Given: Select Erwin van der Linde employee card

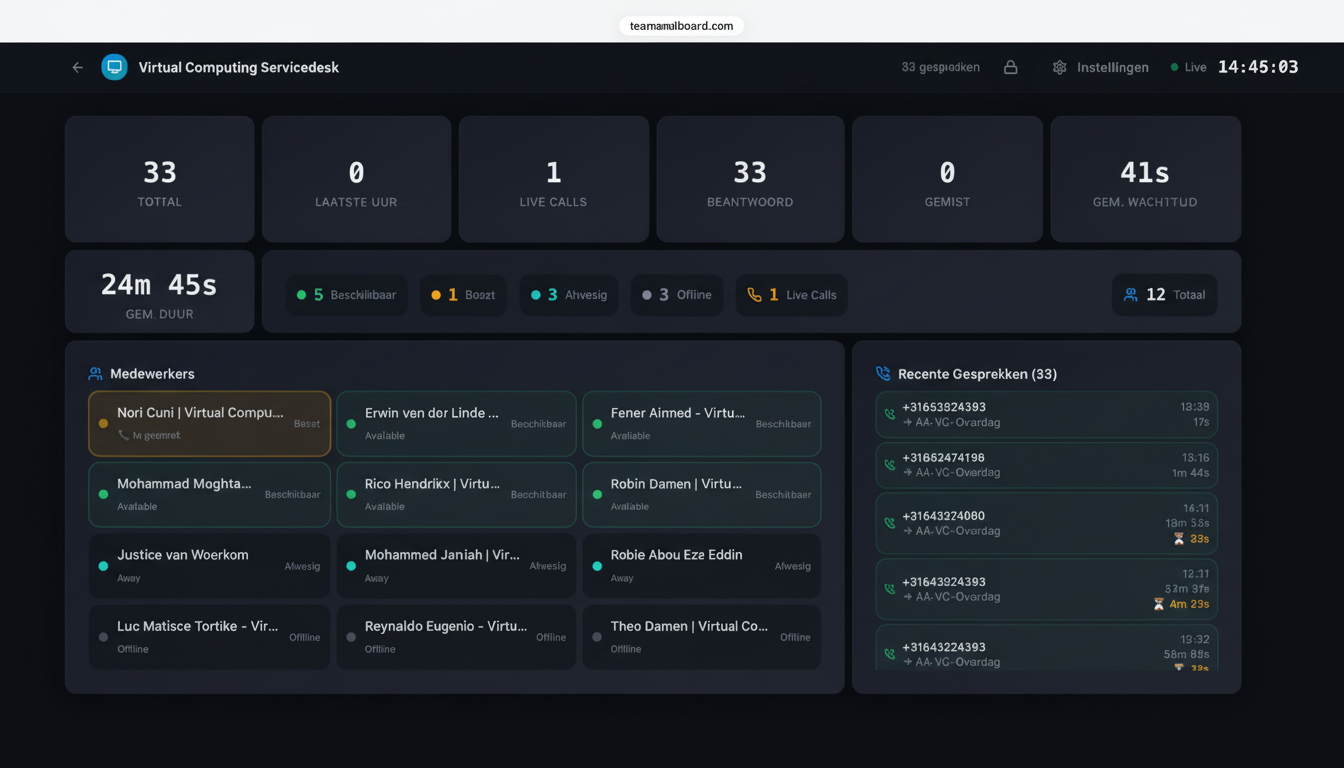Looking at the screenshot, I should pyautogui.click(x=456, y=424).
